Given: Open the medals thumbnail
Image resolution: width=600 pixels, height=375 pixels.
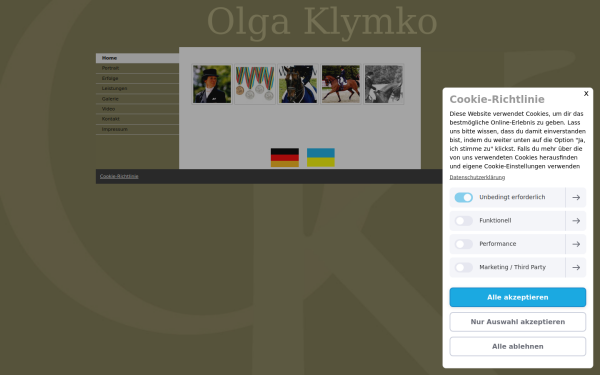Looking at the screenshot, I should pos(255,84).
